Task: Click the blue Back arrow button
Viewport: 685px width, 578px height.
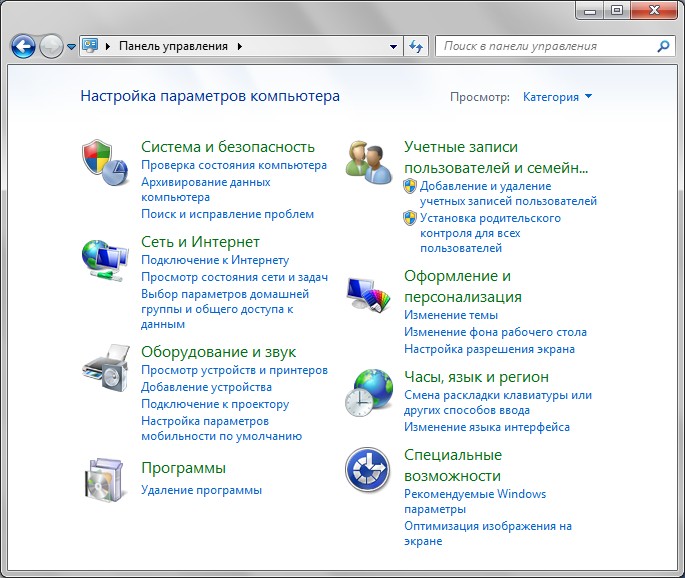Action: click(x=23, y=46)
